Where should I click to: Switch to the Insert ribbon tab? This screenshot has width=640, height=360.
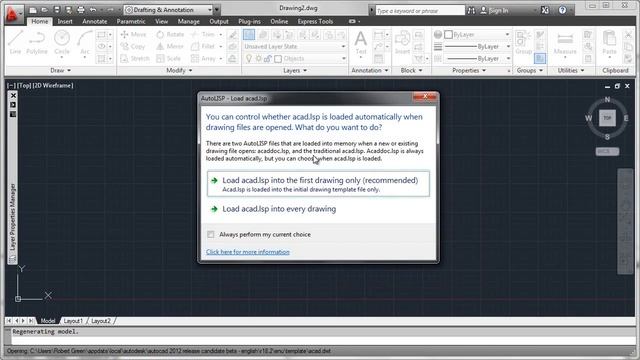tap(65, 21)
